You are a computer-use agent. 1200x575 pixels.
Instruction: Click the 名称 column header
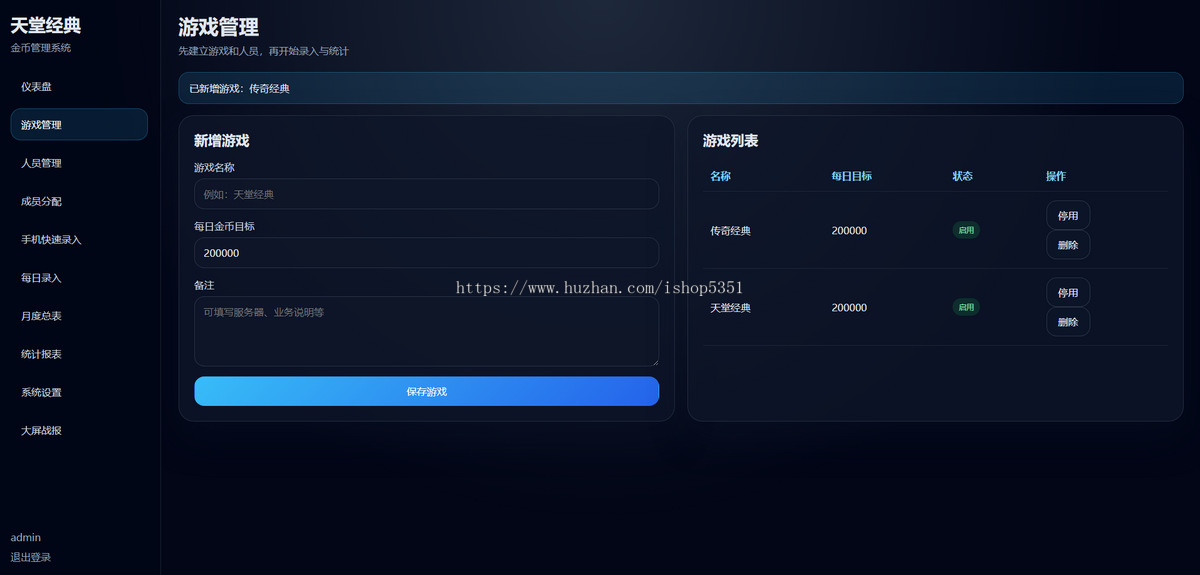click(x=720, y=176)
